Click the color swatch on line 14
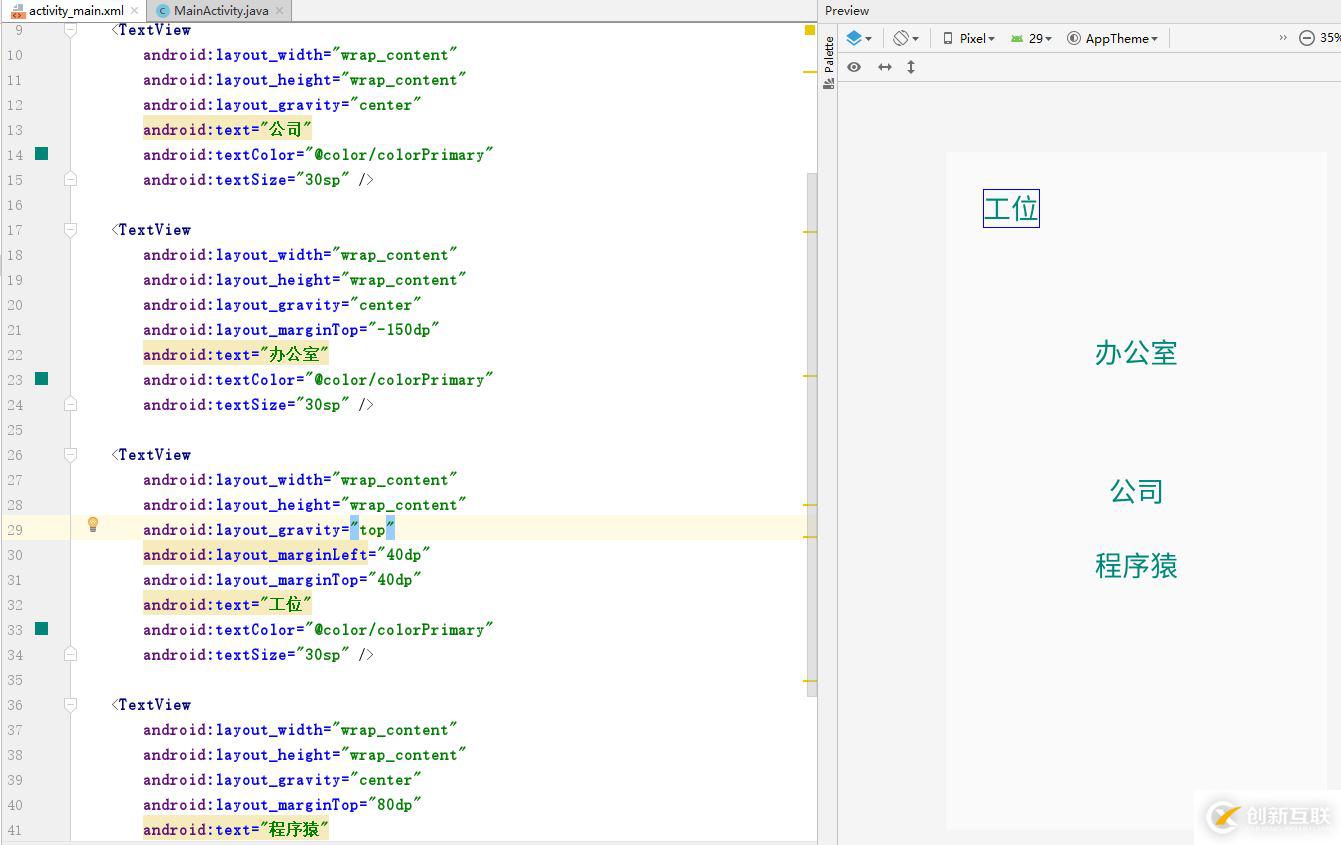The image size is (1341, 845). pos(41,154)
